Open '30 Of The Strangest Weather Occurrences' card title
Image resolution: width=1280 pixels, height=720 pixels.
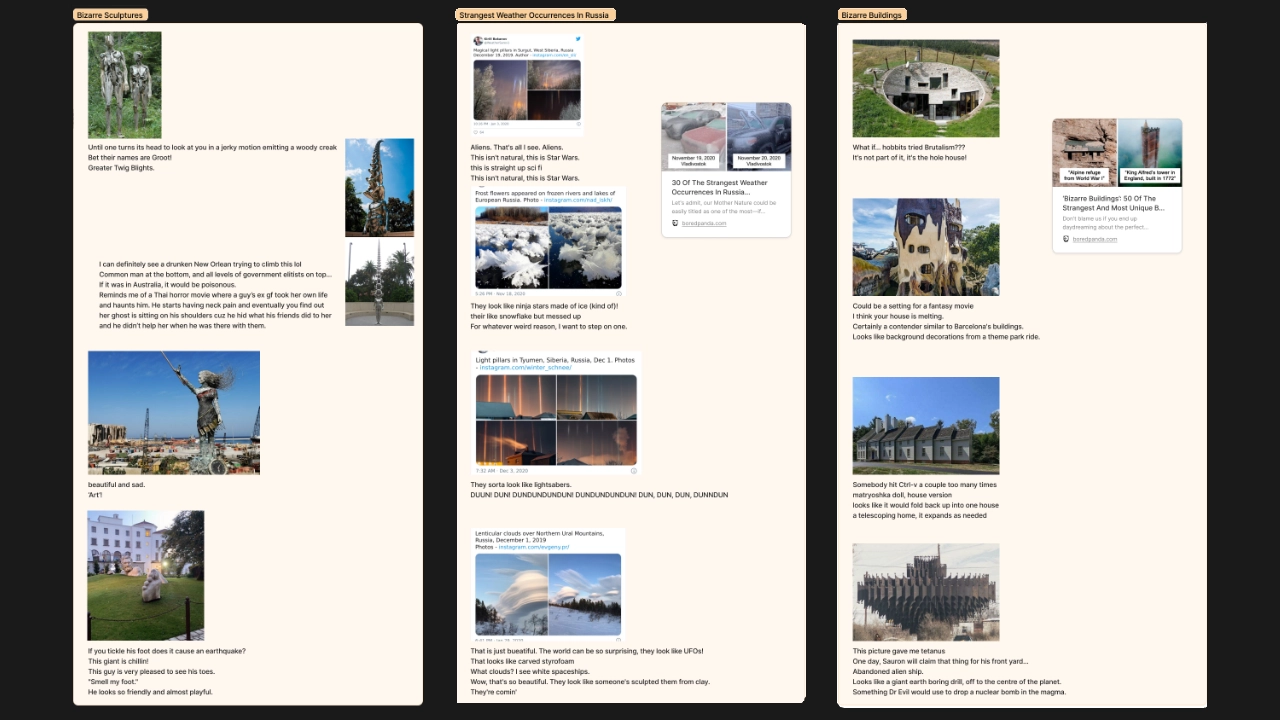pos(720,187)
